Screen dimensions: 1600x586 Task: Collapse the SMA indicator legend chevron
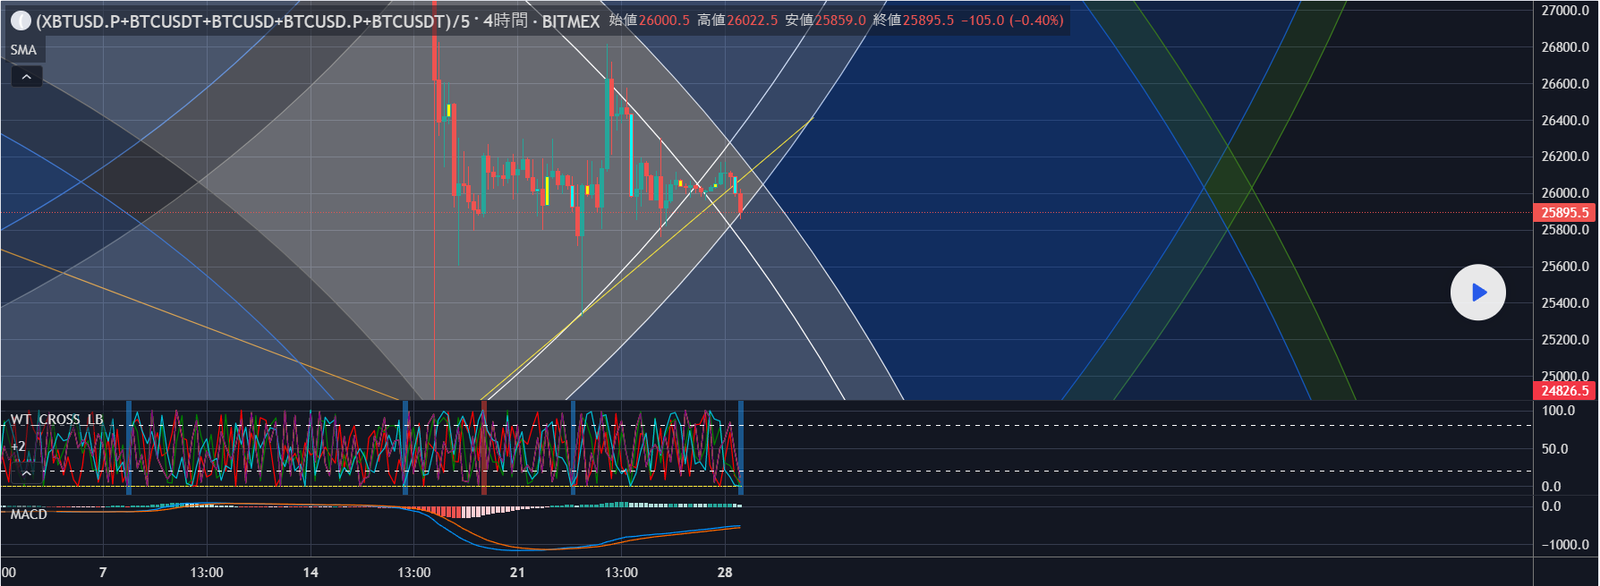27,77
